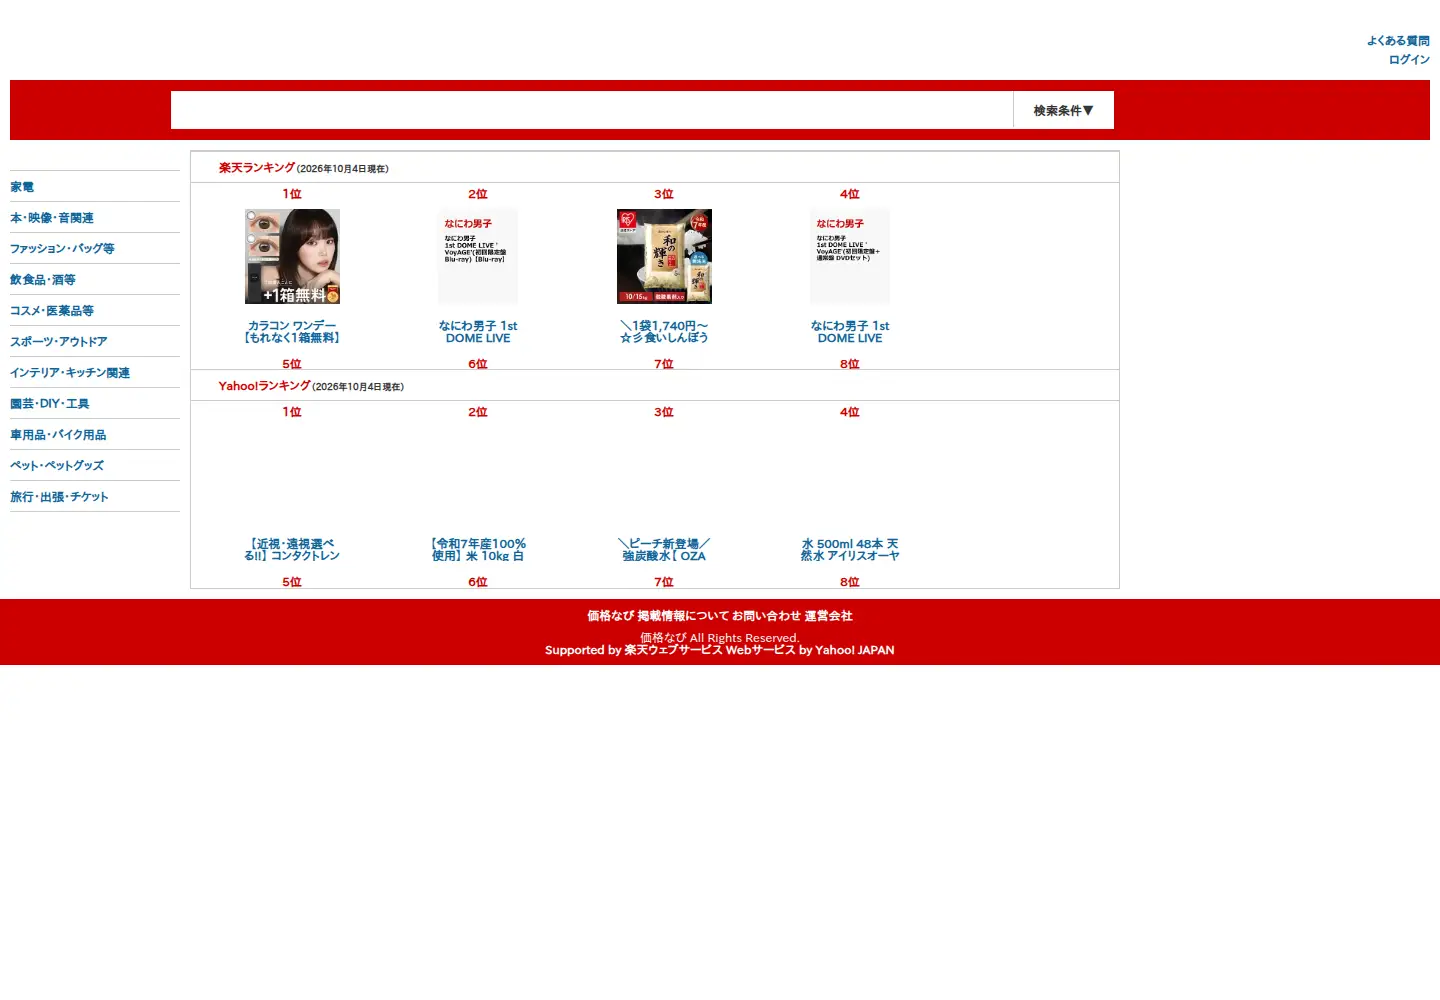Viewport: 1440px width, 1000px height.
Task: Select the 本・映像・音関連 category
Action: (x=52, y=218)
